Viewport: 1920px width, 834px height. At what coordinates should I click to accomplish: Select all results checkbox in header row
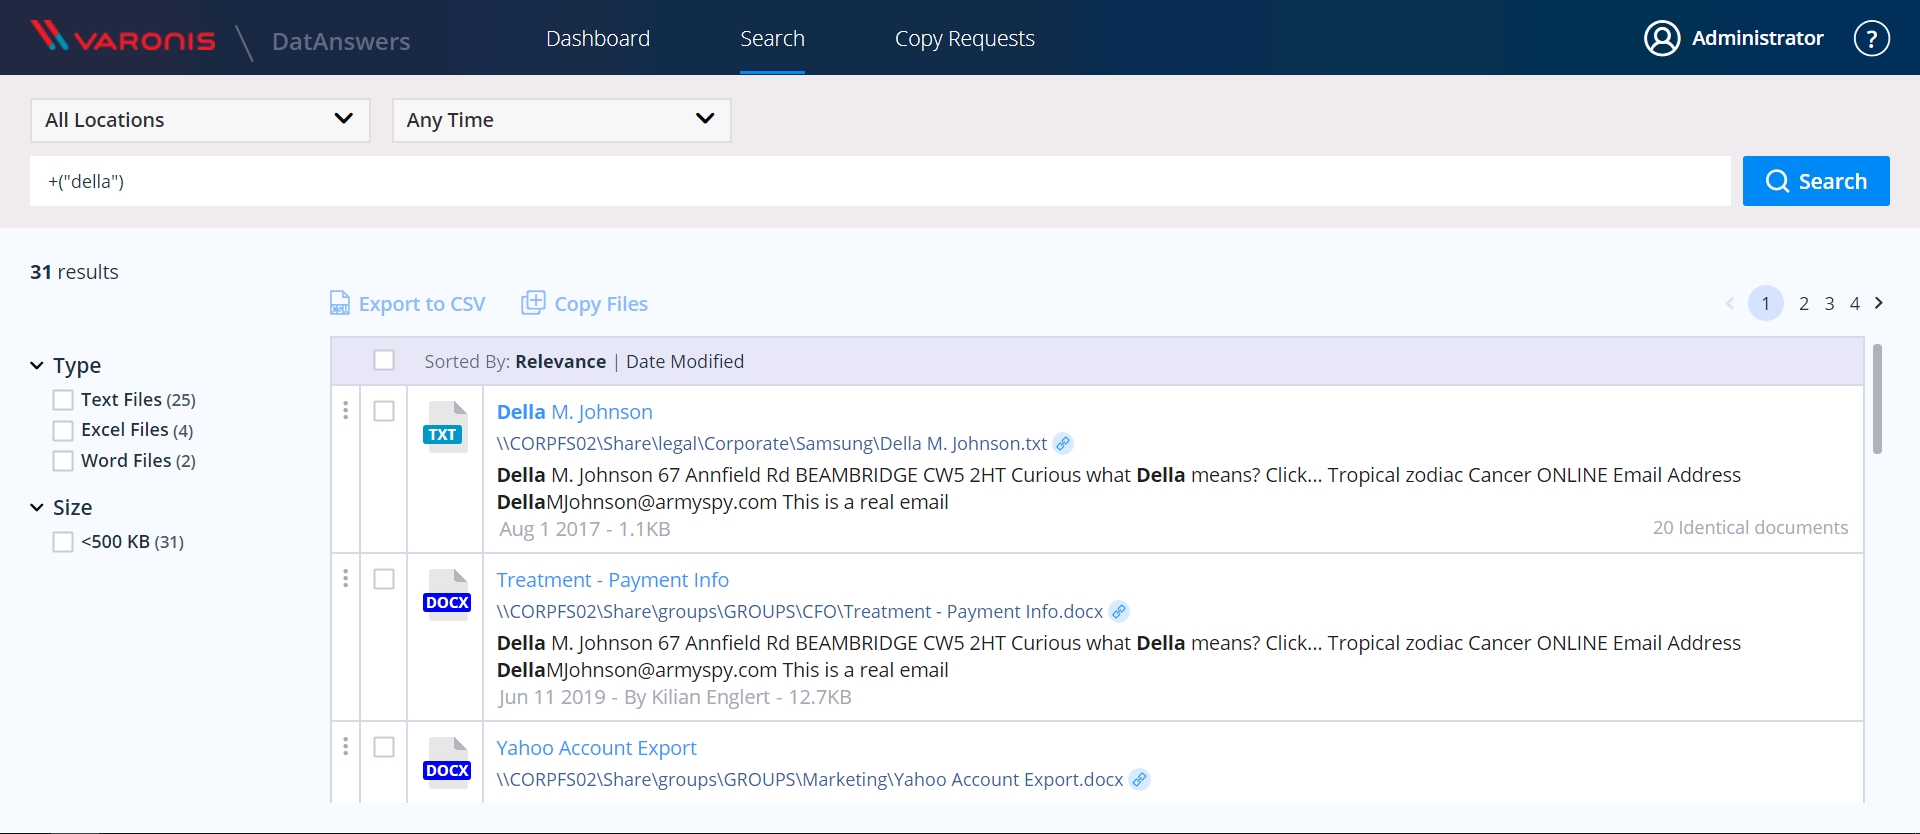click(384, 360)
